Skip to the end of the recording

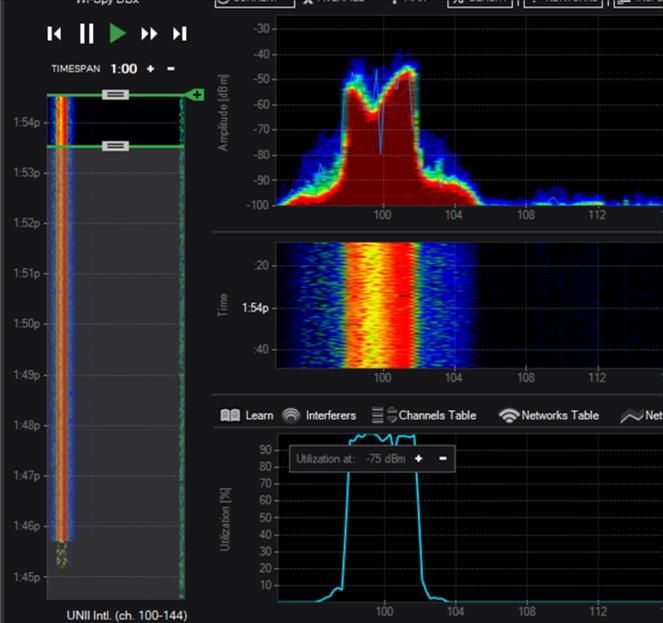180,34
